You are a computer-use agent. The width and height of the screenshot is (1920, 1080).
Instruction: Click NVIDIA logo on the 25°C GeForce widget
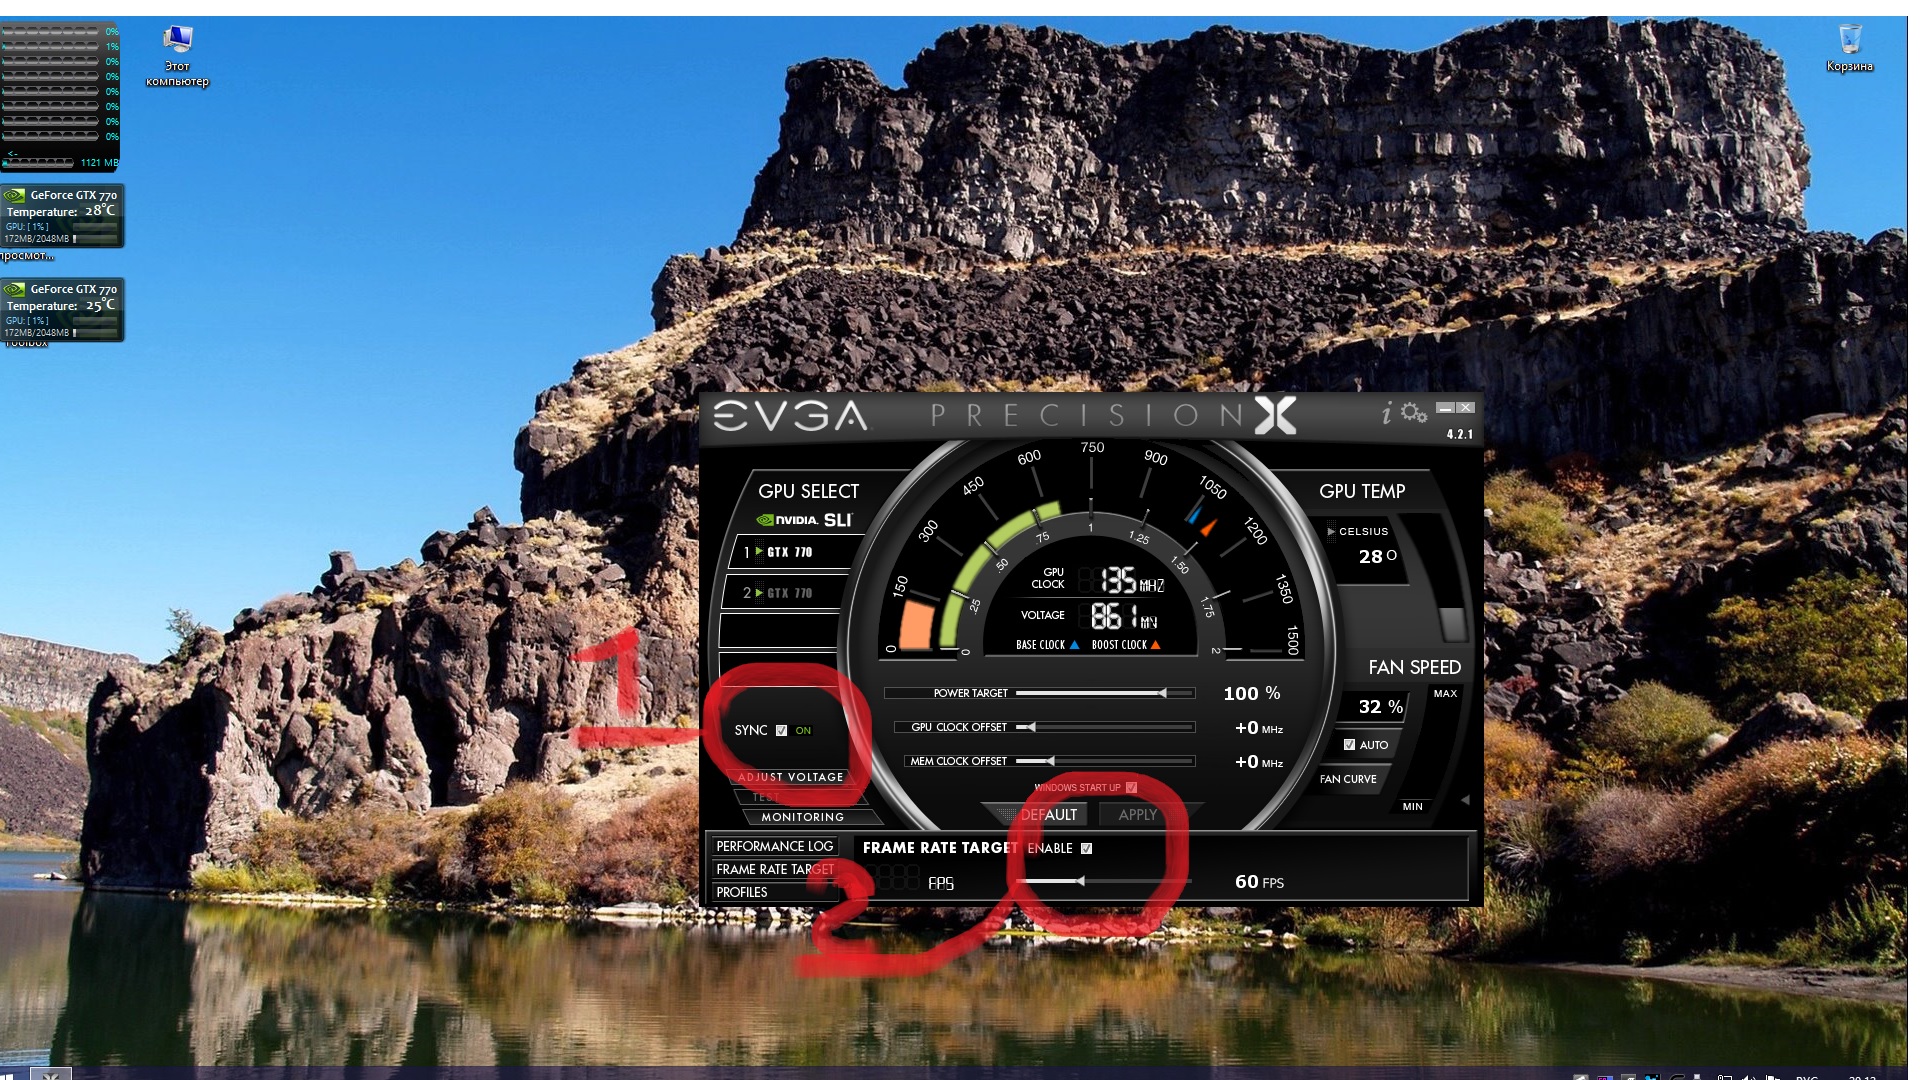(x=16, y=289)
